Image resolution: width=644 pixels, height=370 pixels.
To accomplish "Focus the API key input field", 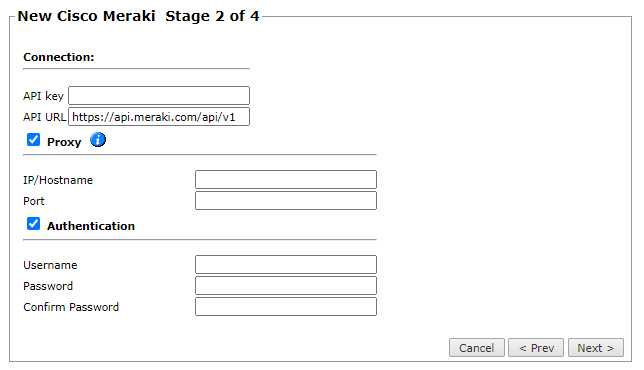I will [x=159, y=95].
